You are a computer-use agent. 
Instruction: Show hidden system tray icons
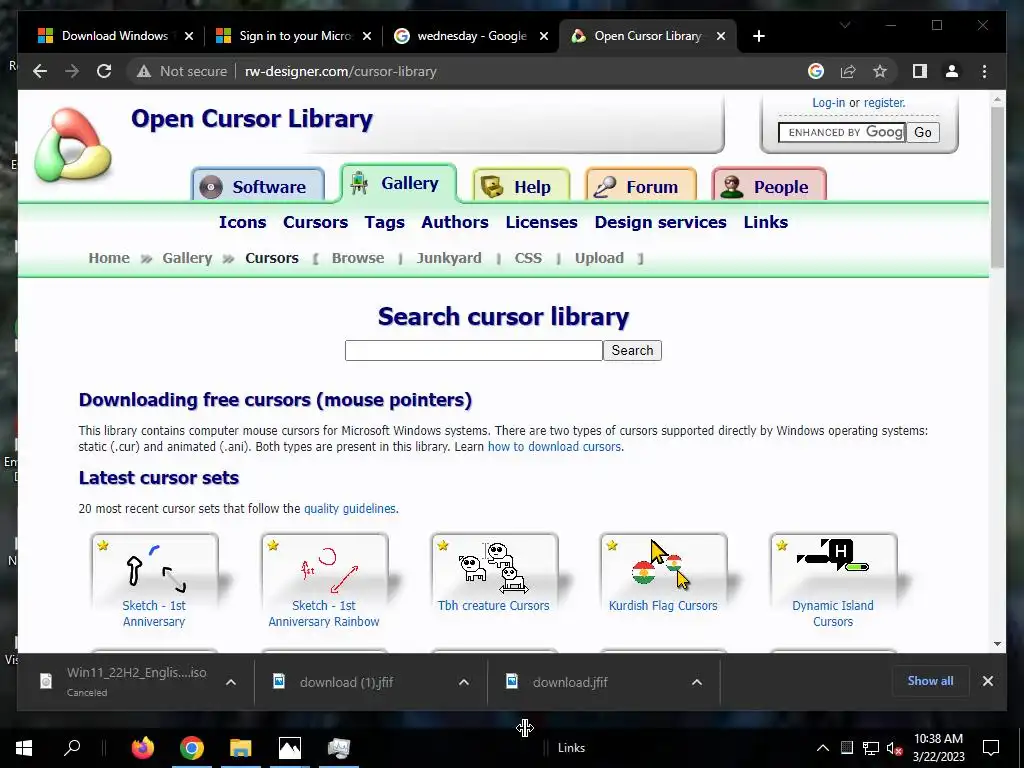coord(823,748)
